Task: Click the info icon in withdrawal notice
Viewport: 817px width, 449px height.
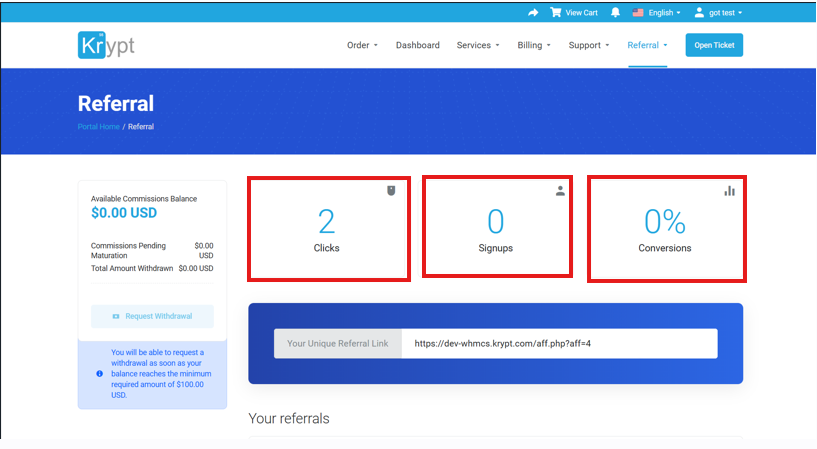Action: (x=99, y=373)
